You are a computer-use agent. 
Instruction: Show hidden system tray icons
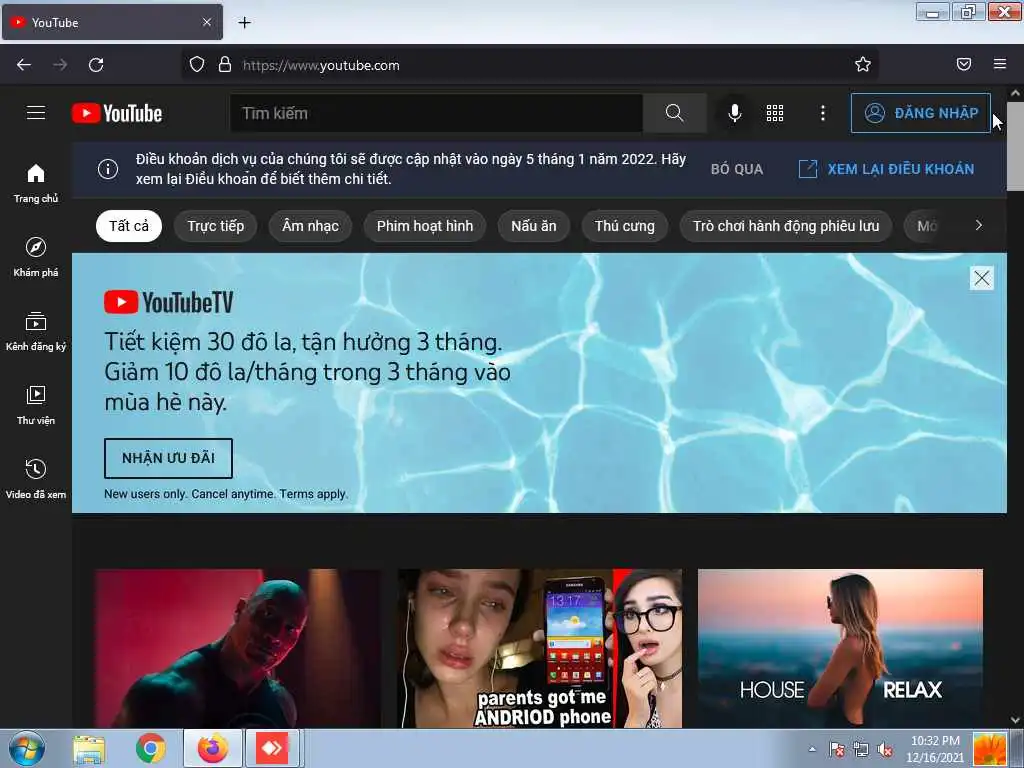click(x=812, y=749)
